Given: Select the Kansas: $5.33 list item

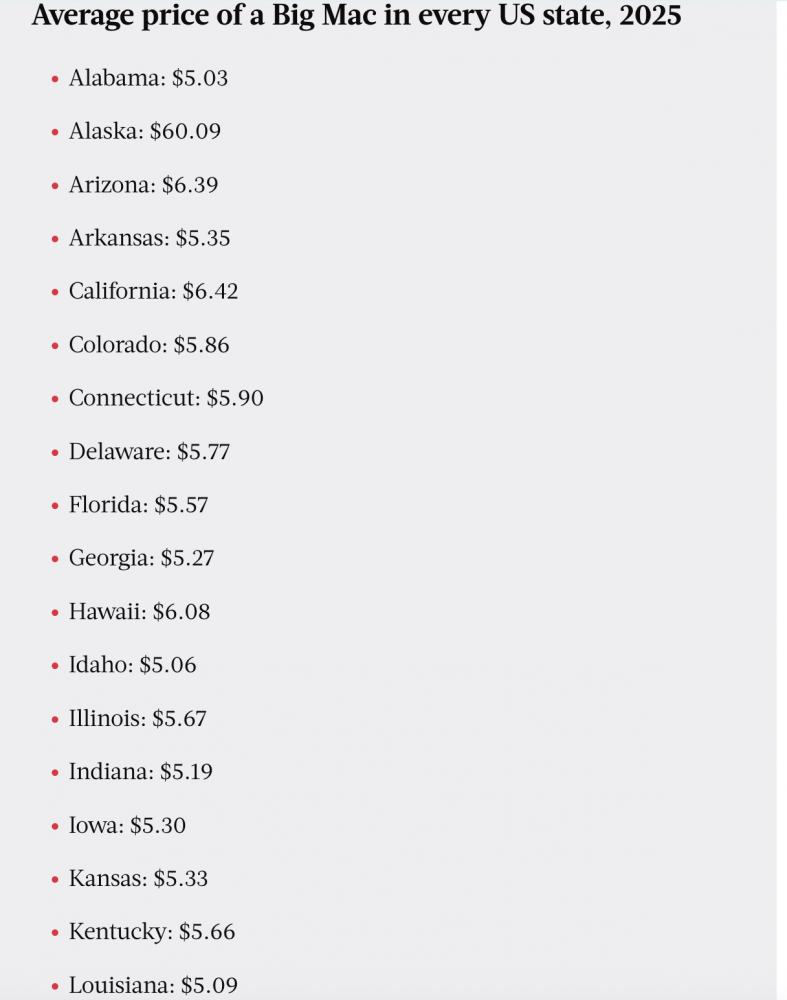Looking at the screenshot, I should pos(138,879).
